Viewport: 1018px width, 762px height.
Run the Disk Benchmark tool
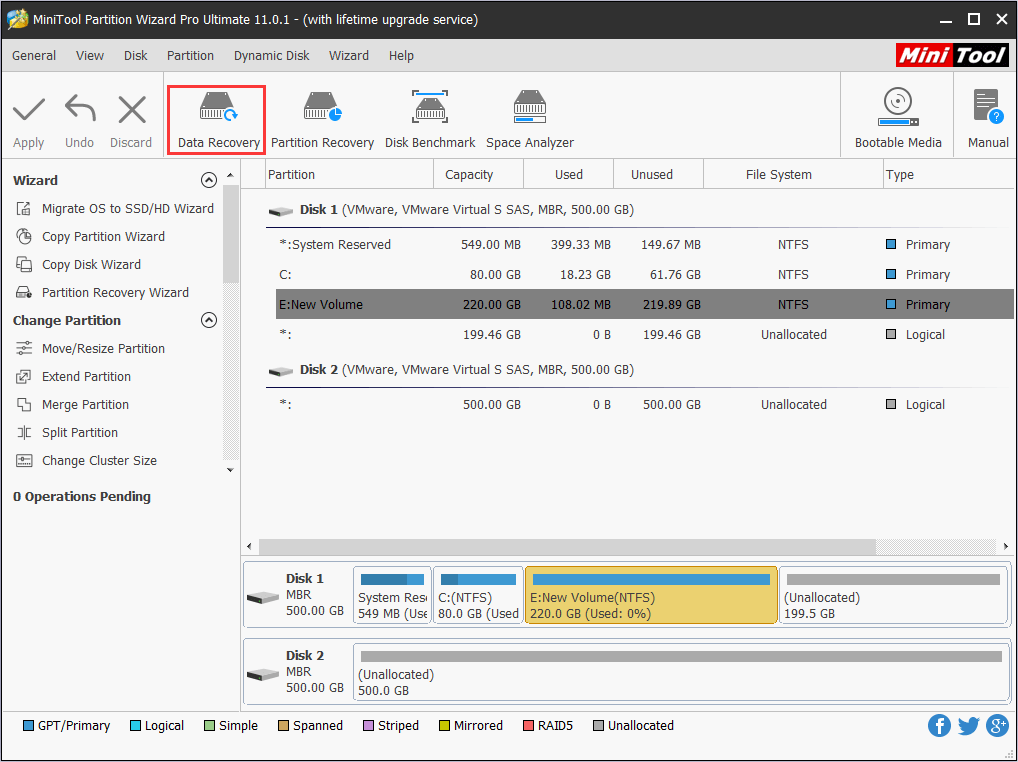point(430,121)
